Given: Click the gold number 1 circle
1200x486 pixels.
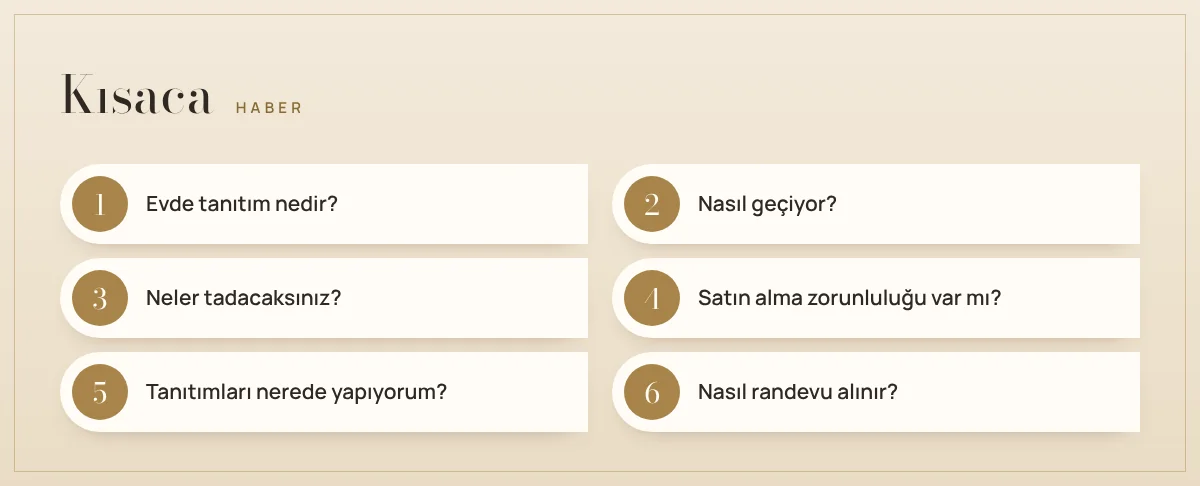Looking at the screenshot, I should [100, 204].
